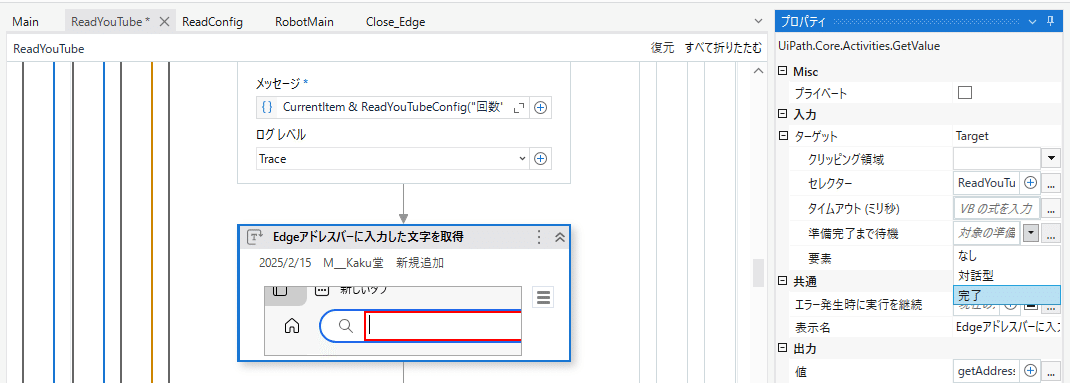Open the hamburger options menu beside the target screenshot

point(543,298)
